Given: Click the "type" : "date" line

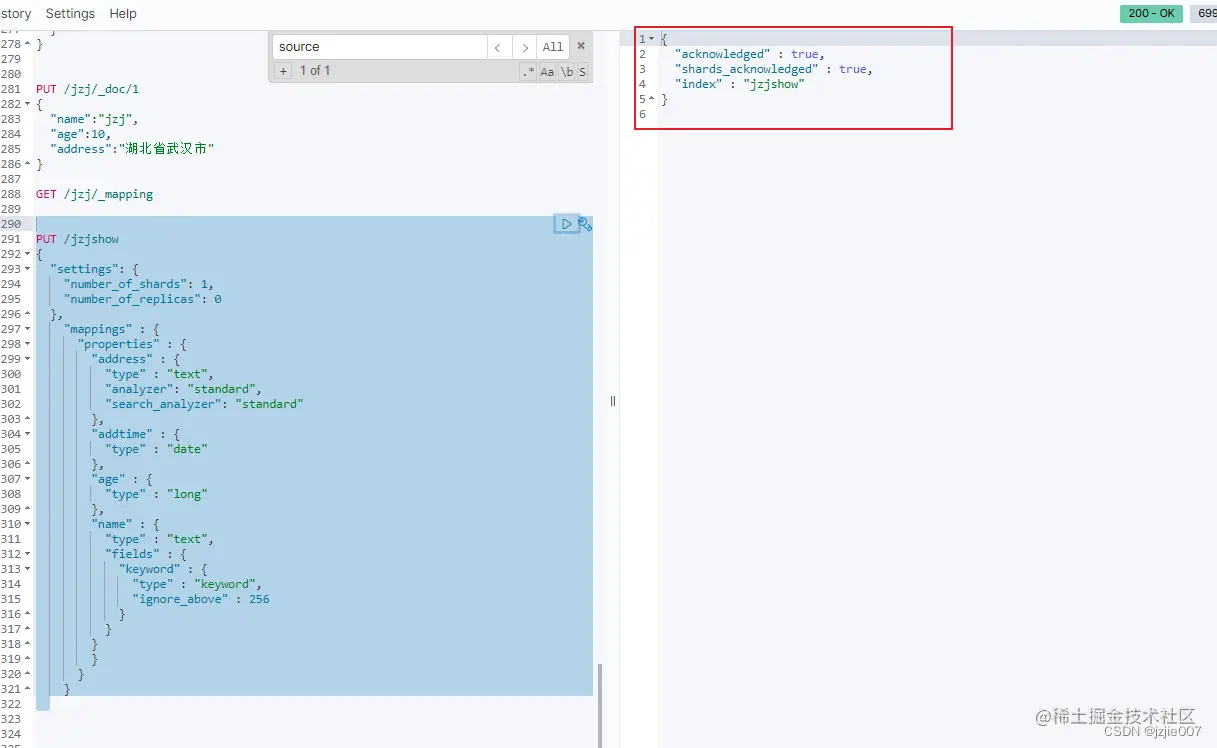Looking at the screenshot, I should (x=156, y=449).
